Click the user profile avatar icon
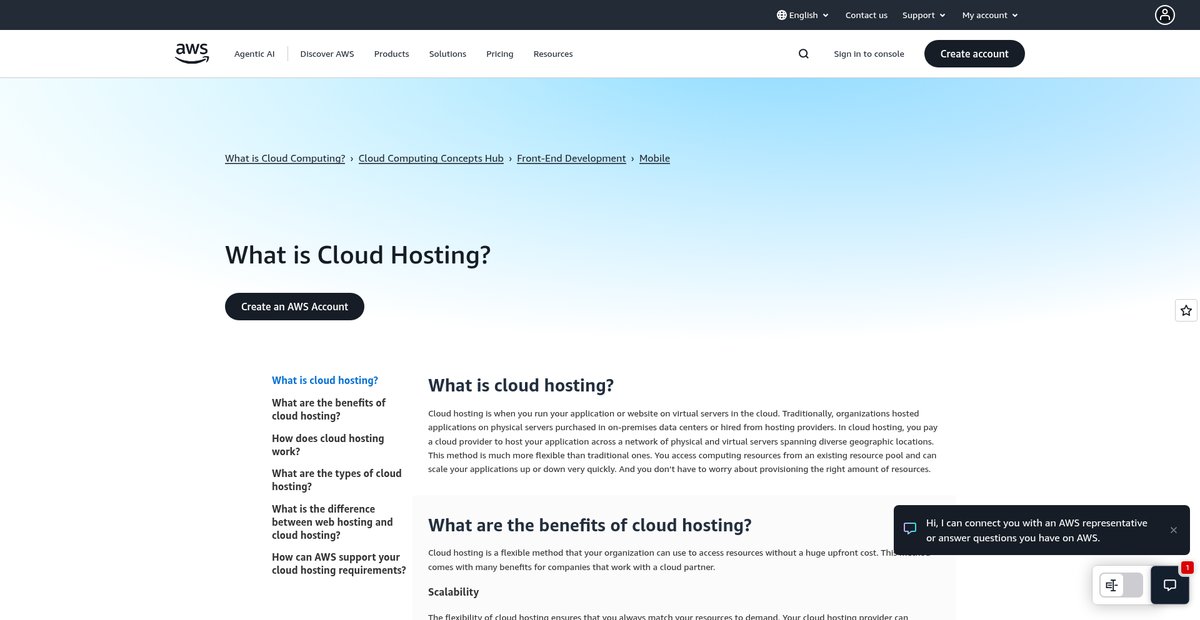Screen dimensions: 1200x620 [x=1165, y=15]
